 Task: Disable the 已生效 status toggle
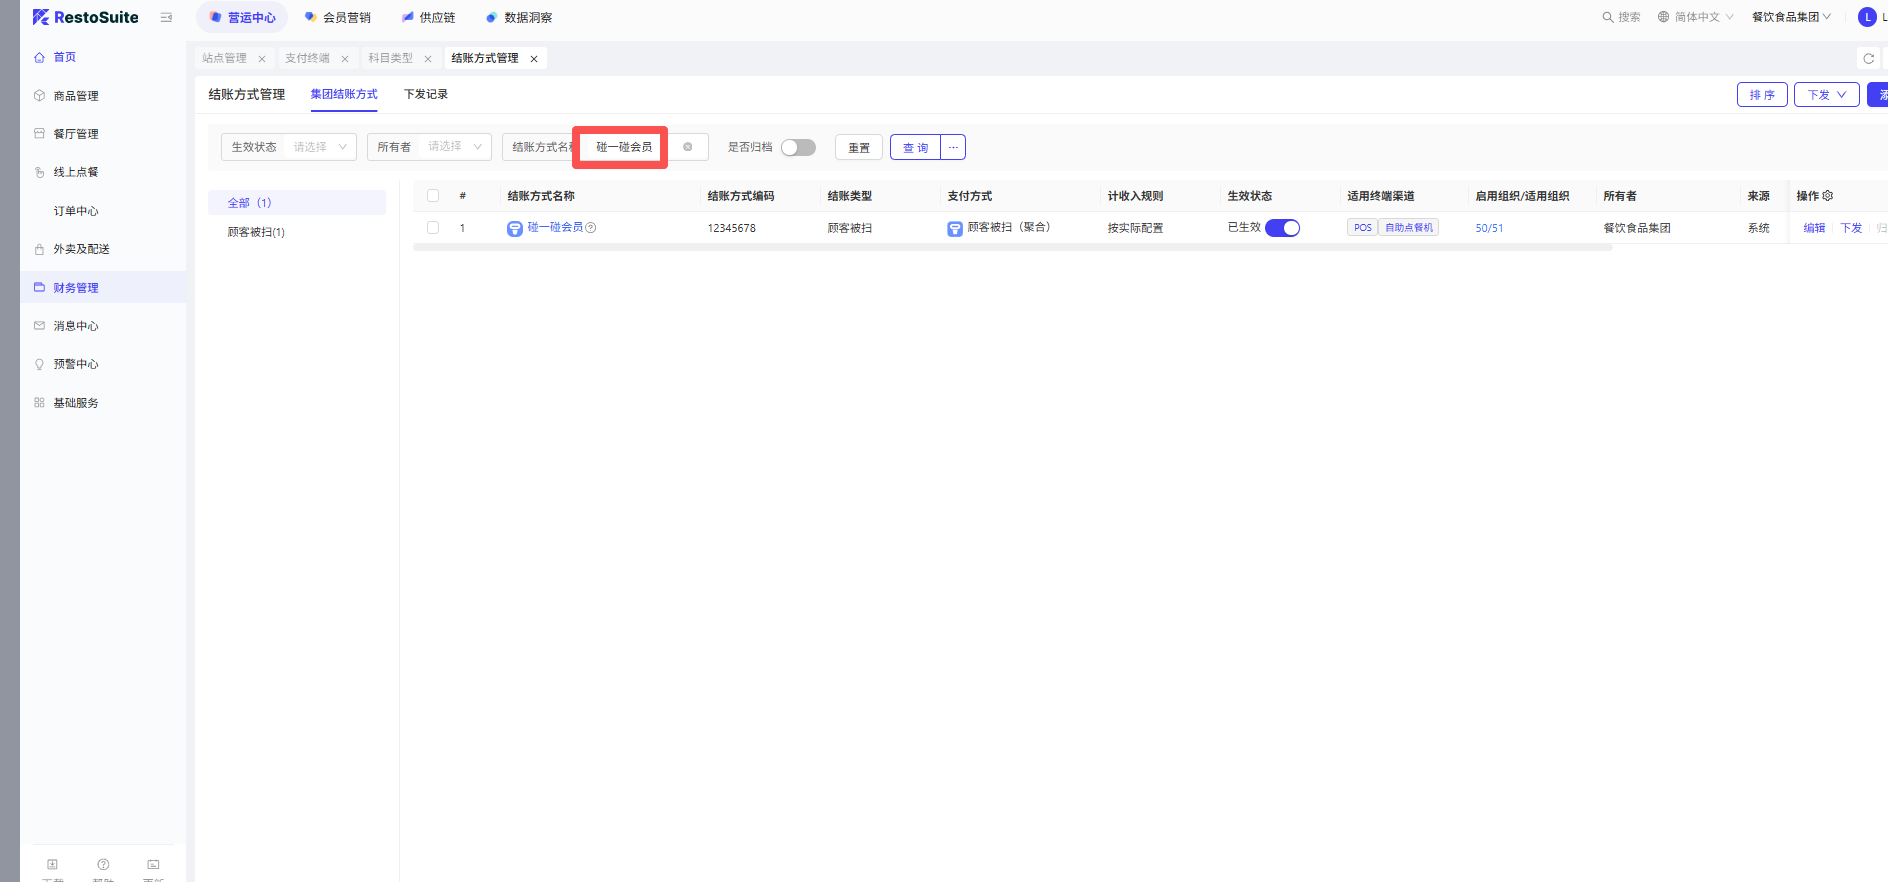[1282, 228]
